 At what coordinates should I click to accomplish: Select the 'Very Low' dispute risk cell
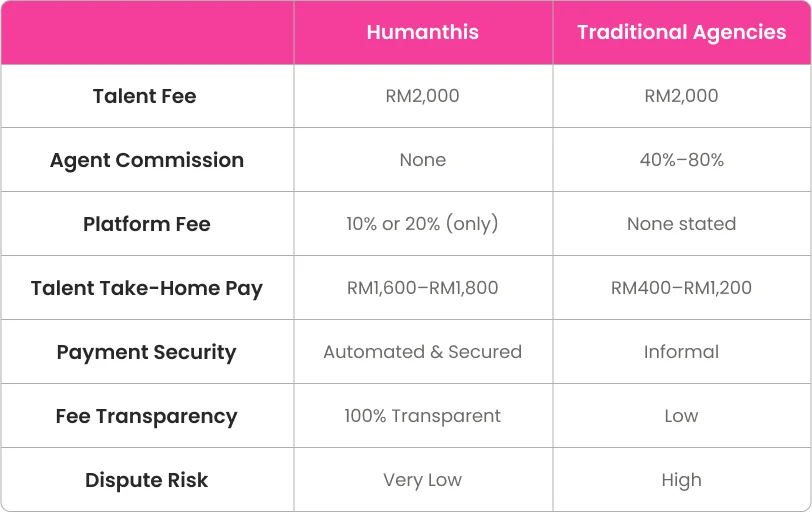[422, 480]
